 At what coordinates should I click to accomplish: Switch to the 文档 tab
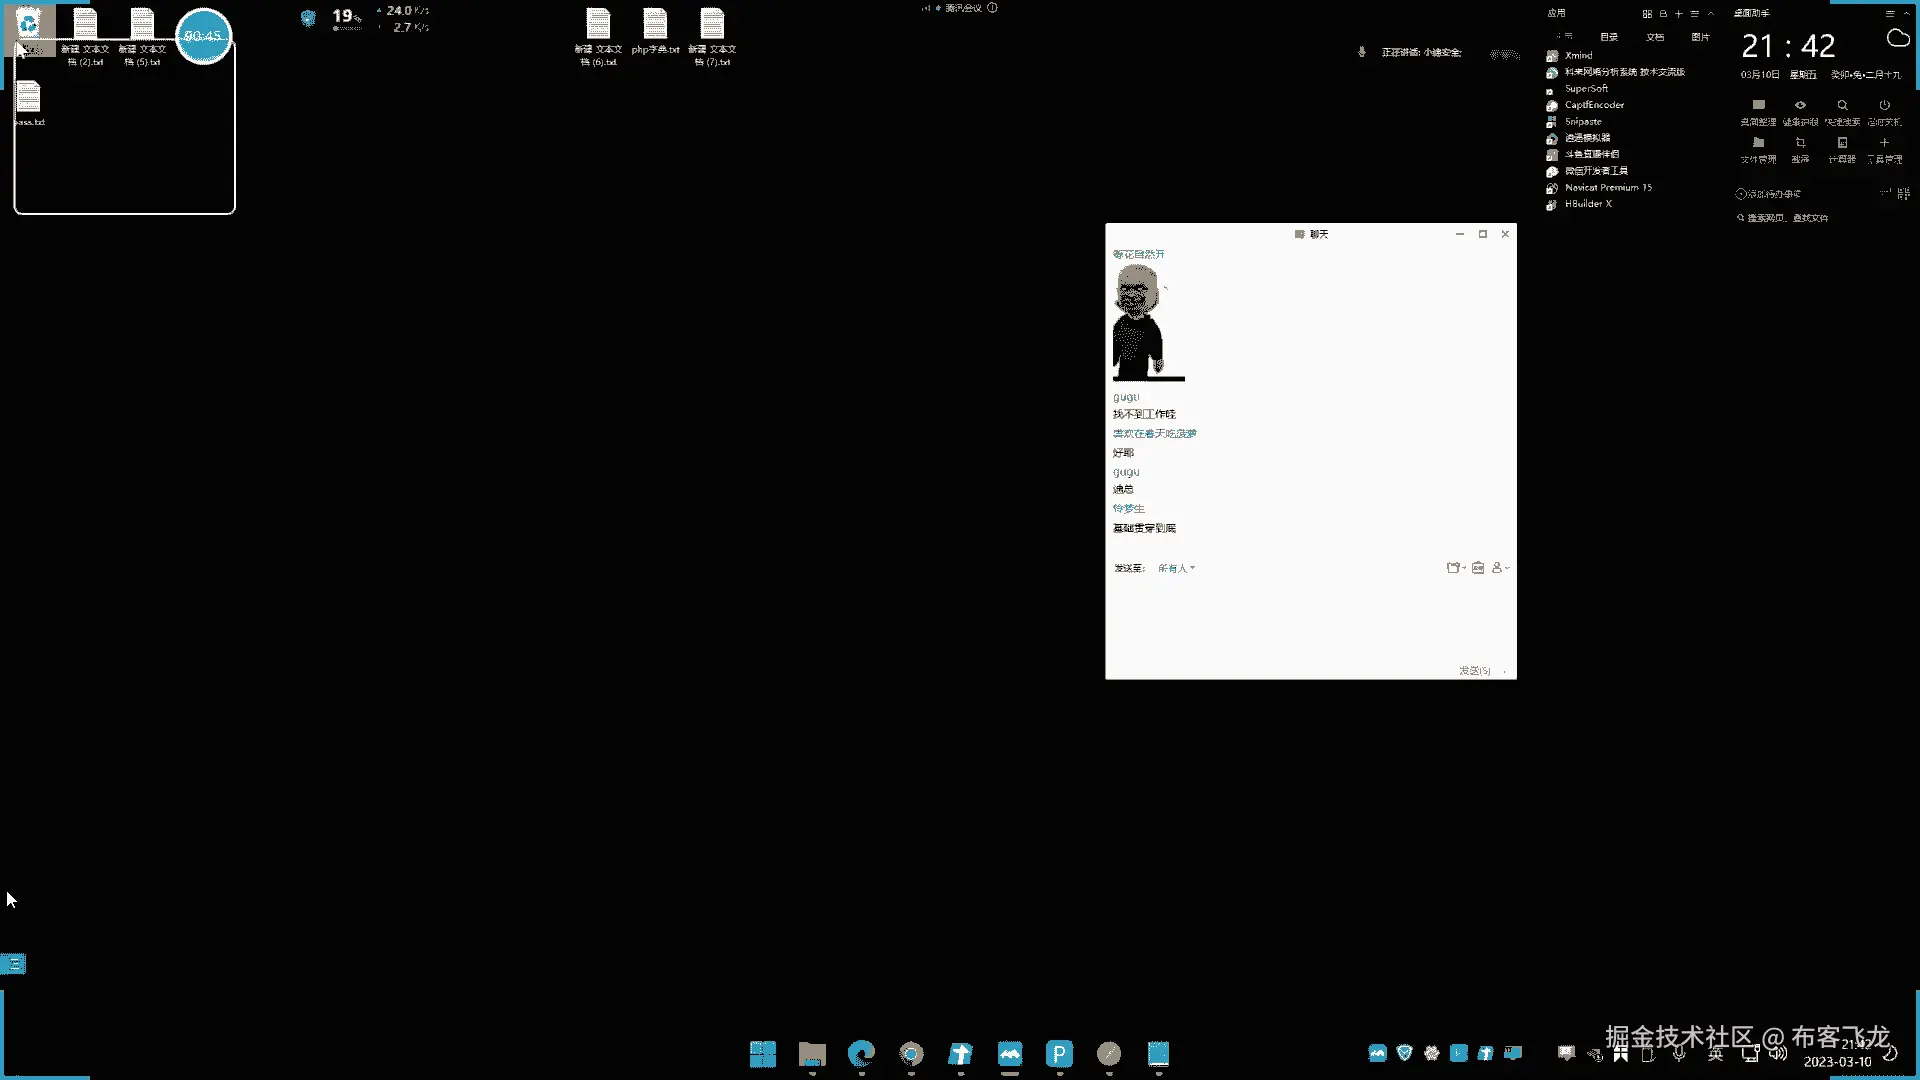(1655, 37)
